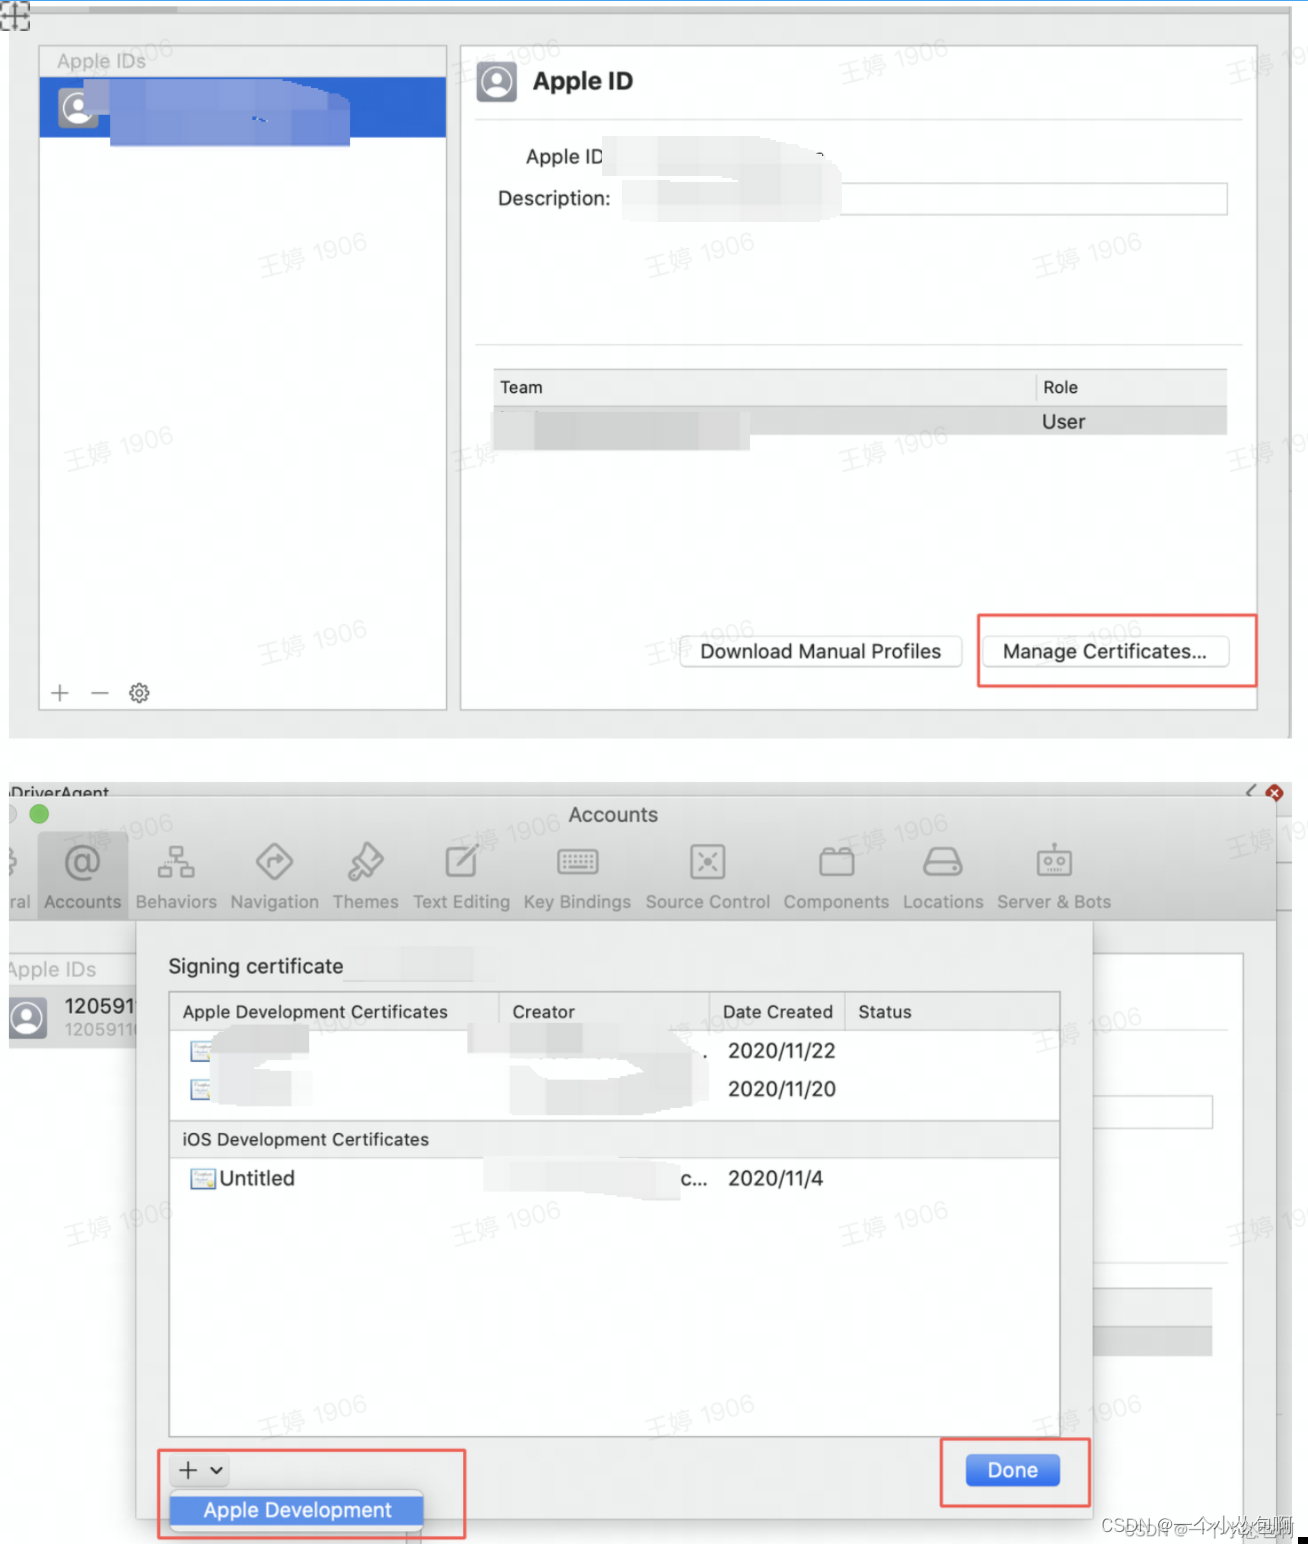This screenshot has height=1544, width=1308.
Task: Expand the certificate type dropdown chevron
Action: (x=216, y=1470)
